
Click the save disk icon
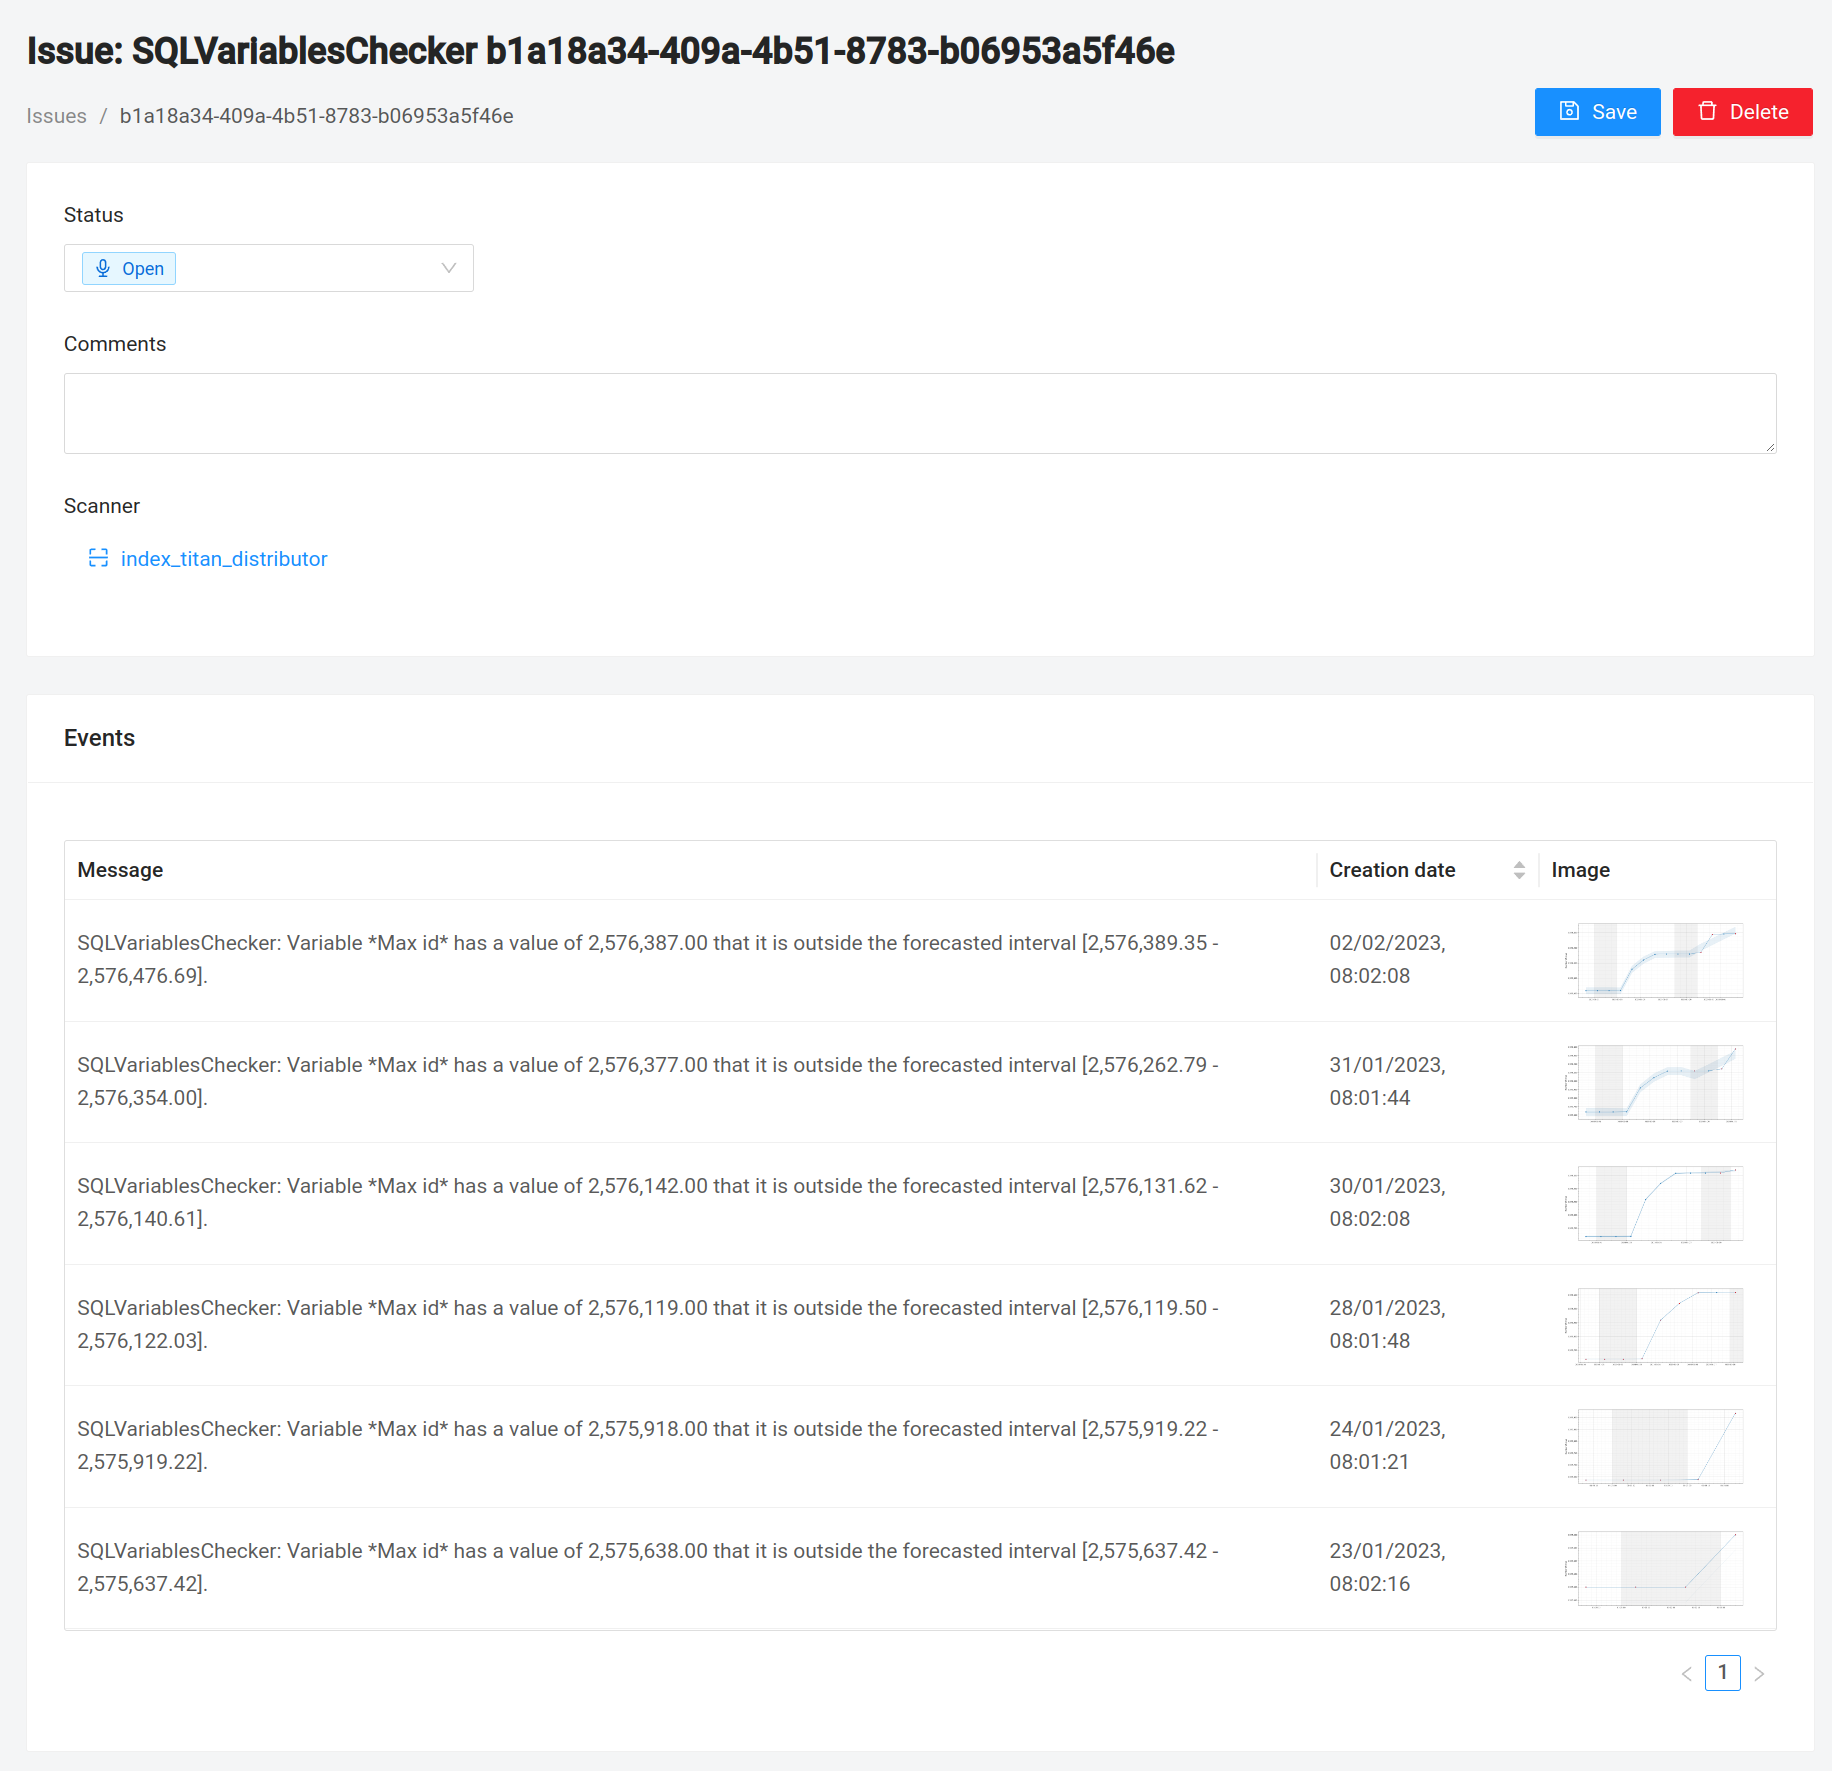coord(1570,111)
